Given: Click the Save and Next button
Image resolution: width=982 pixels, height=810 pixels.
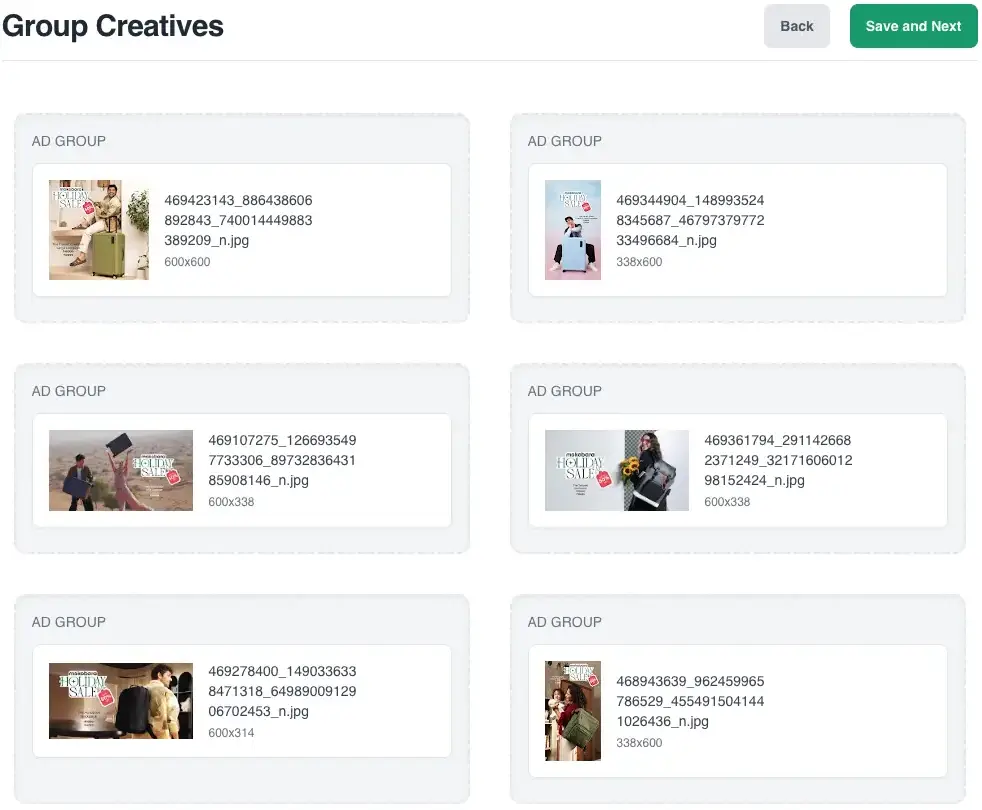Looking at the screenshot, I should pyautogui.click(x=913, y=26).
